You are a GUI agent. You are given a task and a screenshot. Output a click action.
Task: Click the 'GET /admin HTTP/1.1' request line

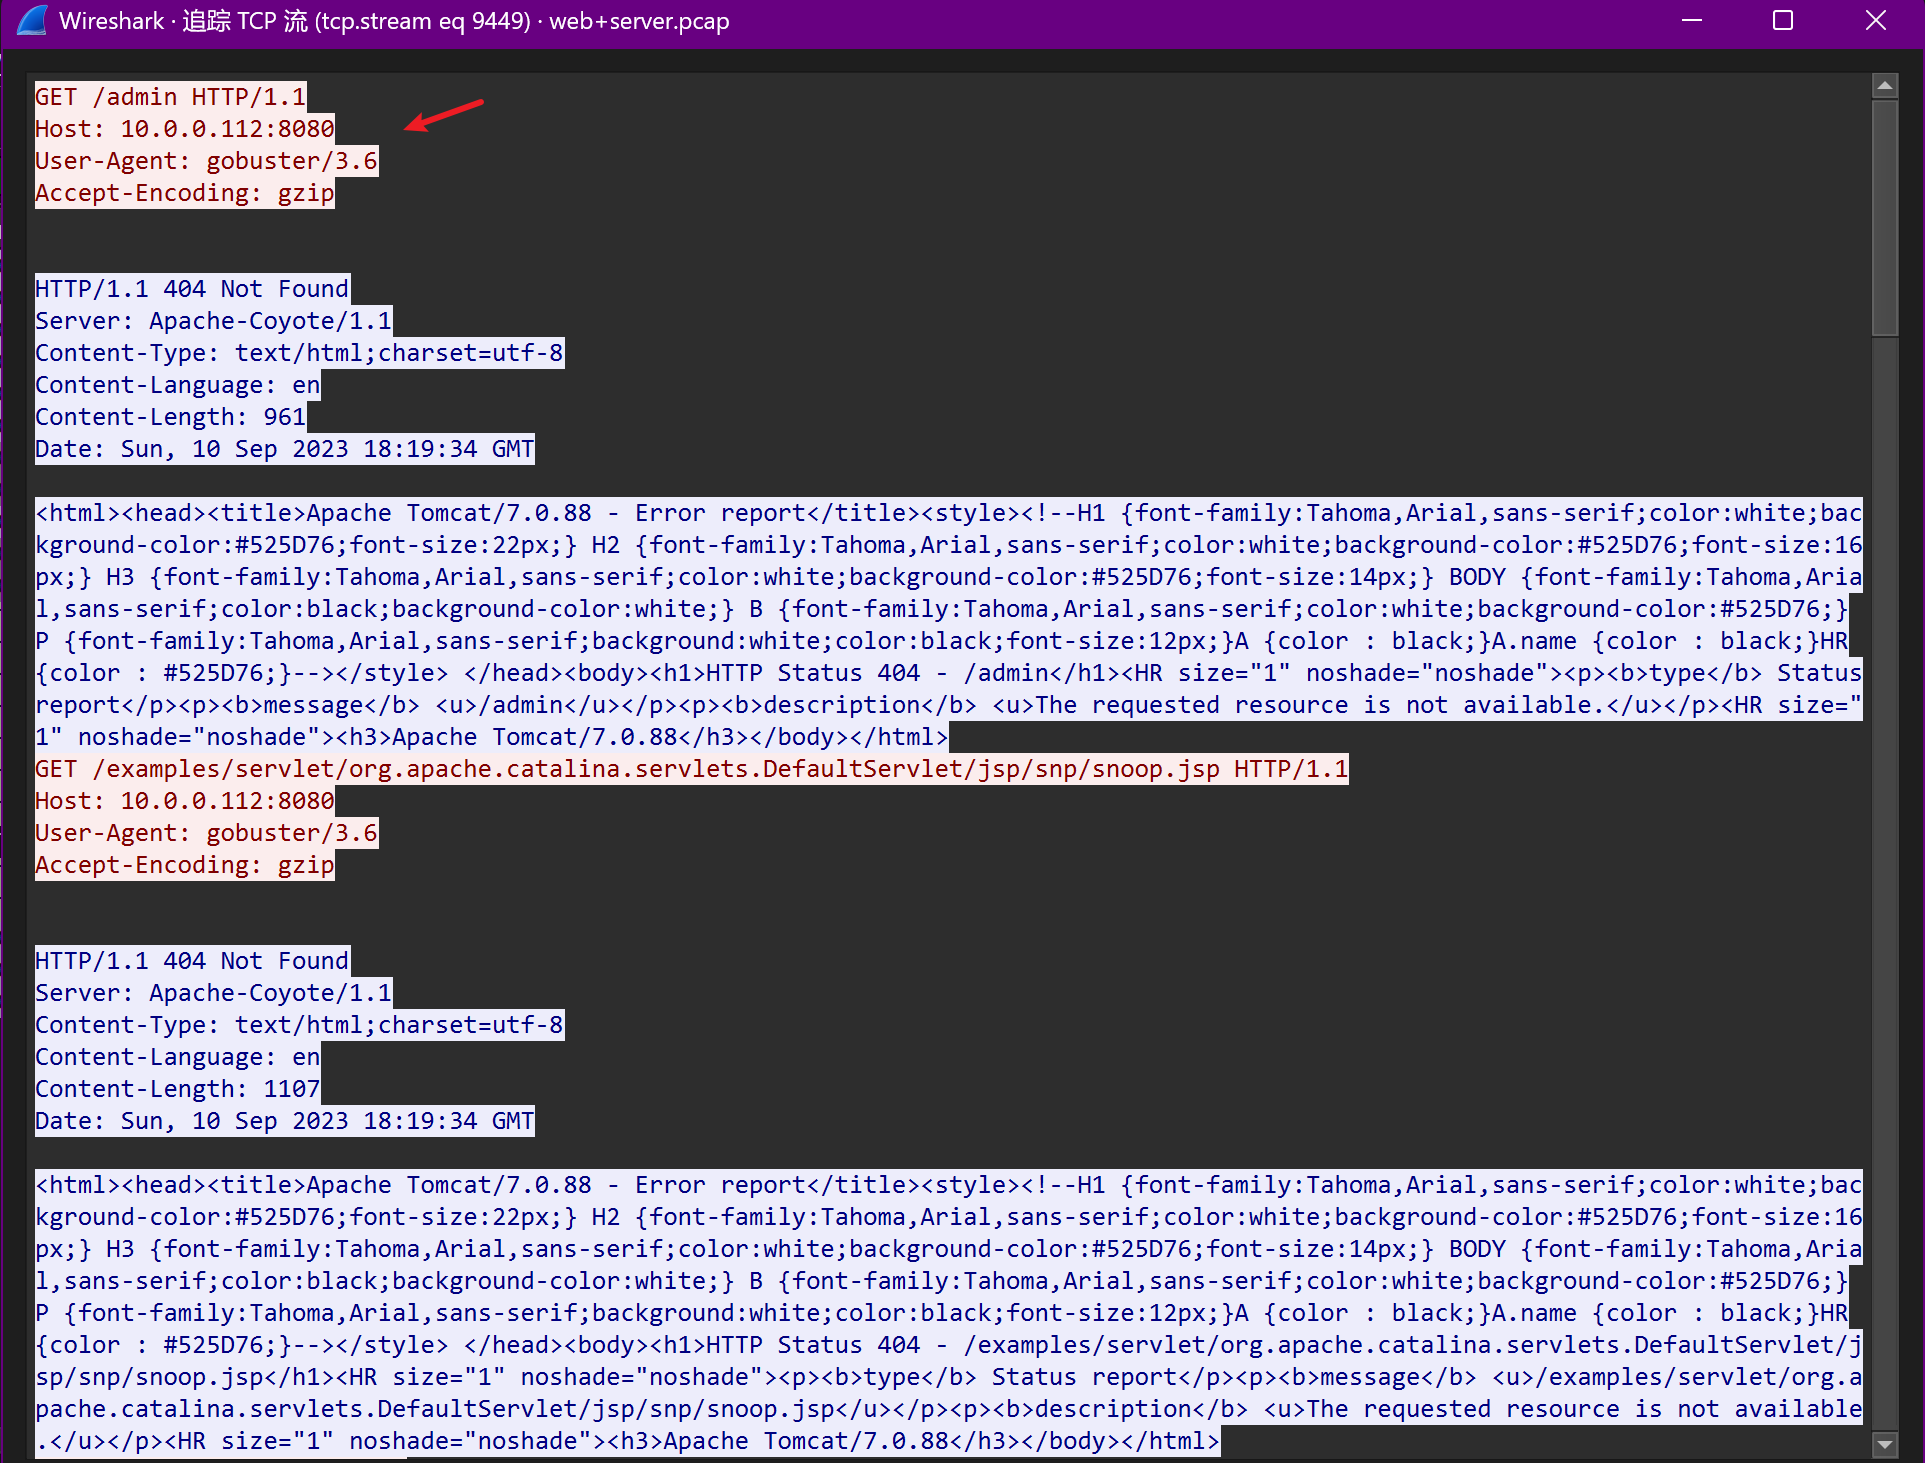point(170,97)
